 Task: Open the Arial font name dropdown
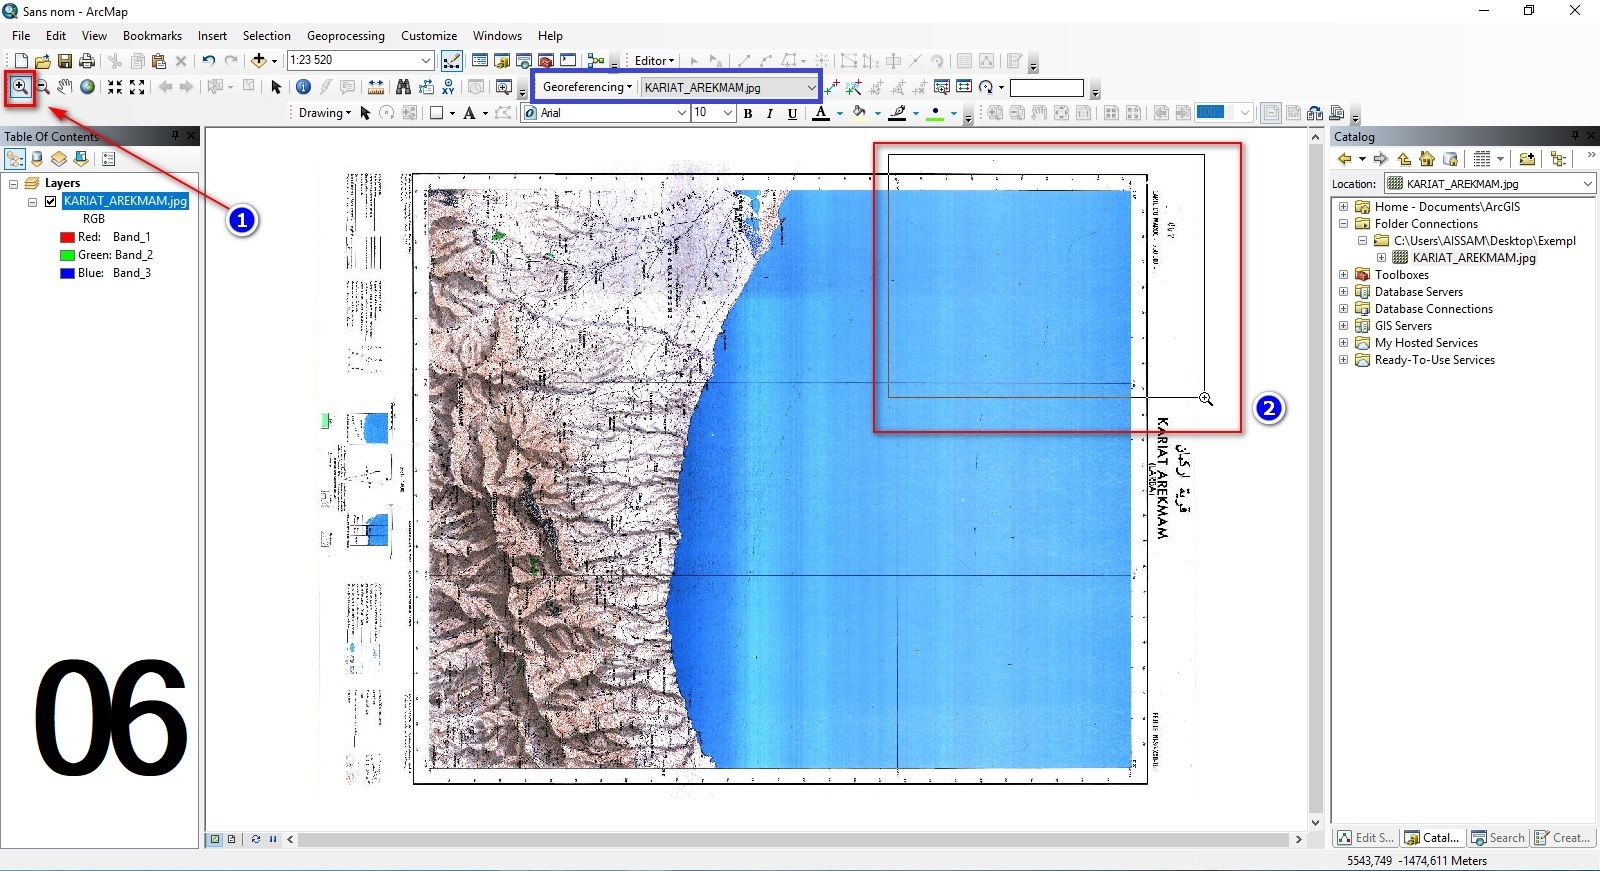682,113
